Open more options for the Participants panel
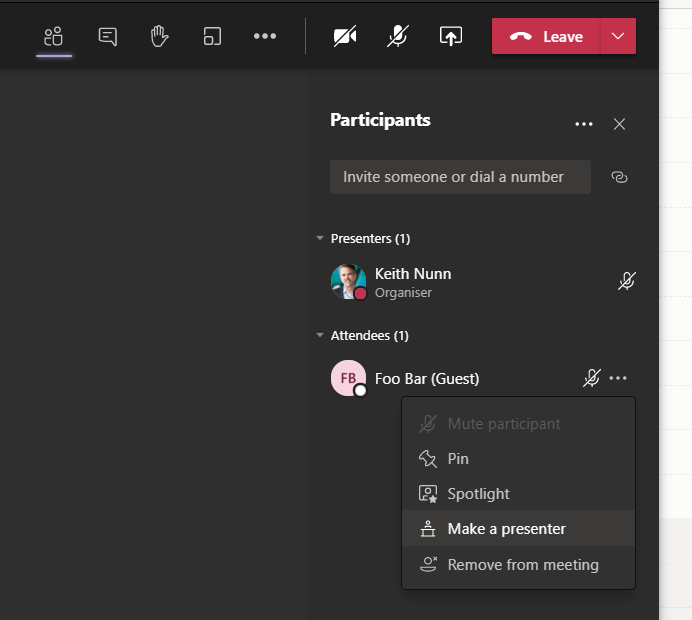The height and width of the screenshot is (620, 692). 583,124
